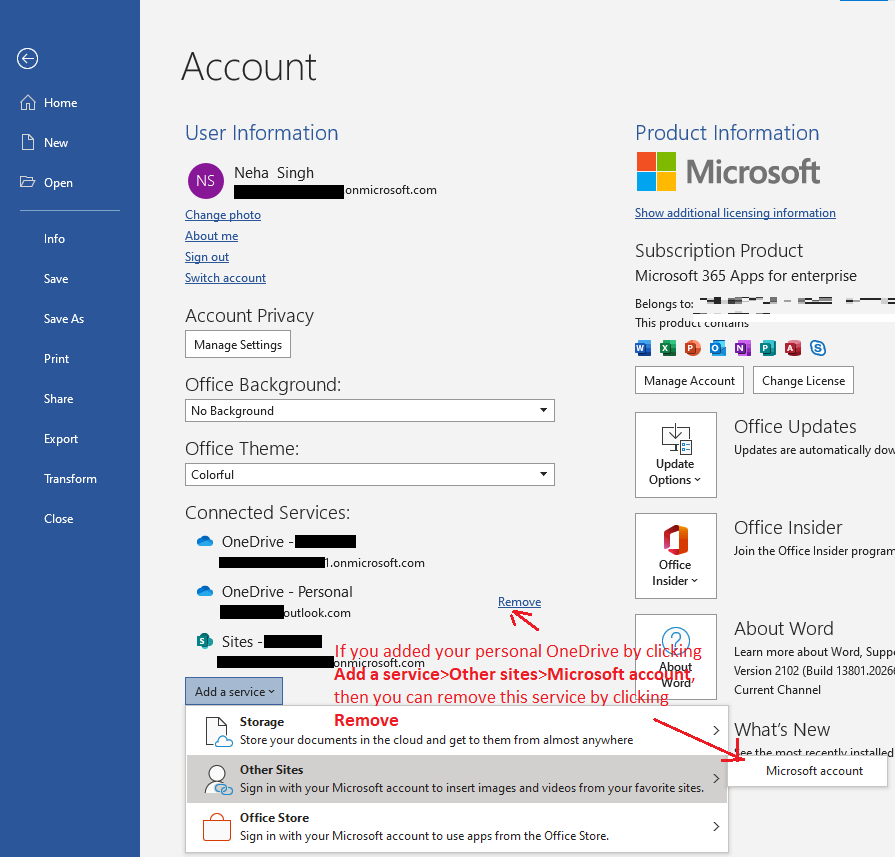Click the Change photo link
895x857 pixels.
pos(223,215)
